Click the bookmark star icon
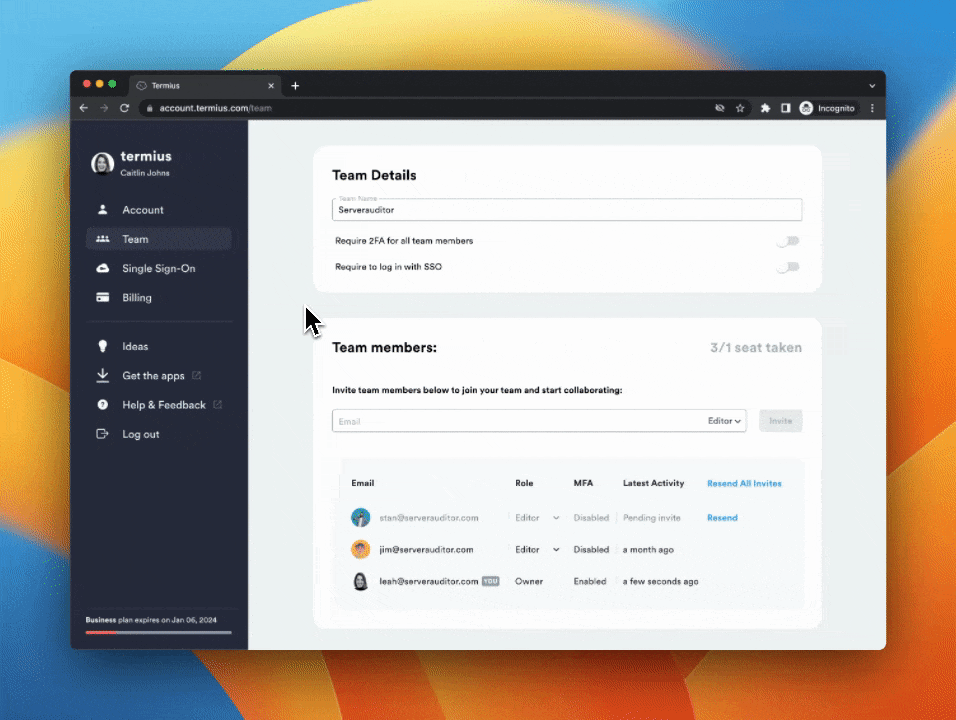 [740, 108]
